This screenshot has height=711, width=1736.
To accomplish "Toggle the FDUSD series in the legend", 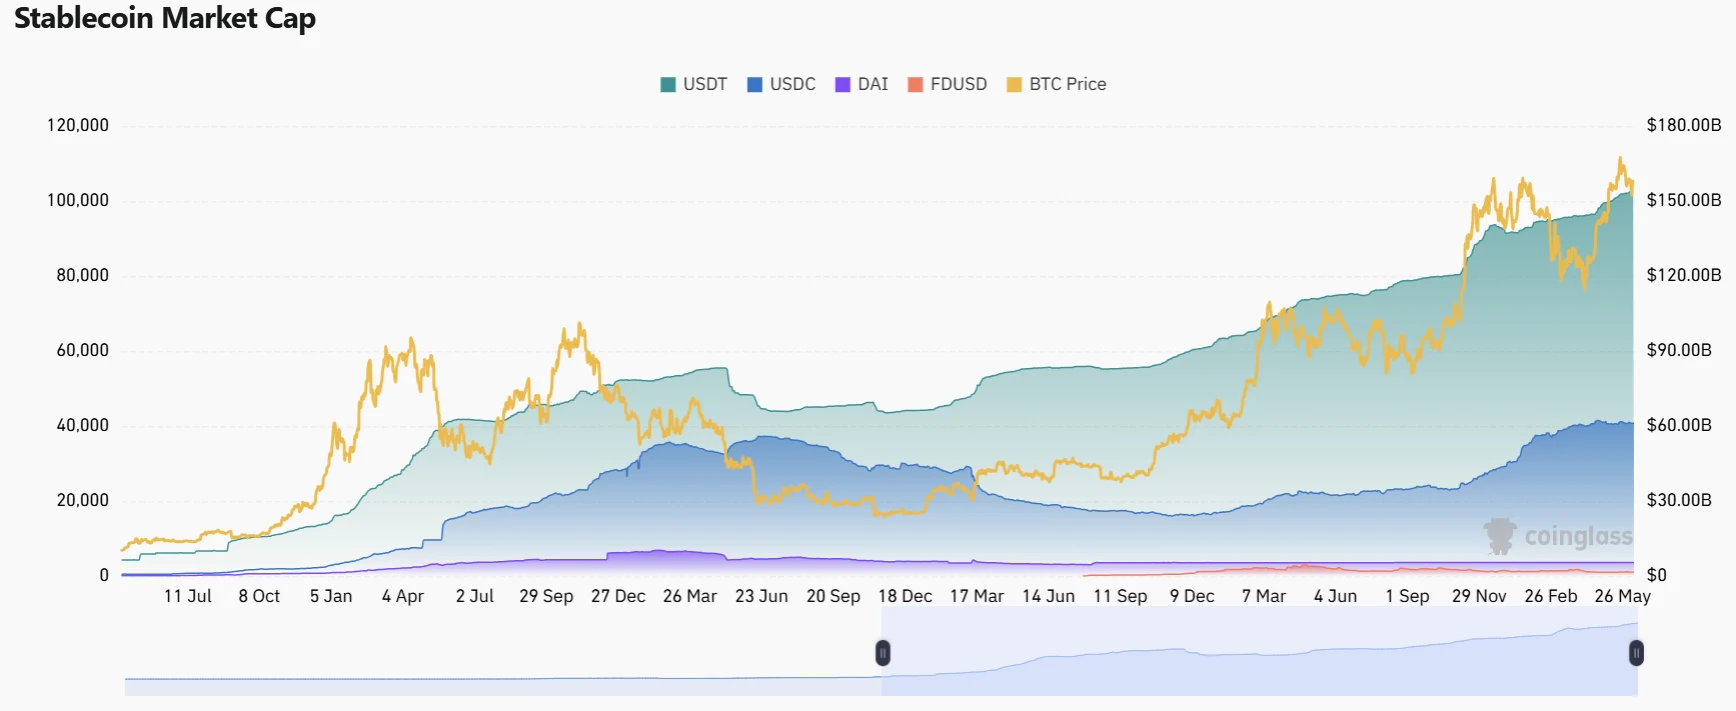I will click(947, 84).
